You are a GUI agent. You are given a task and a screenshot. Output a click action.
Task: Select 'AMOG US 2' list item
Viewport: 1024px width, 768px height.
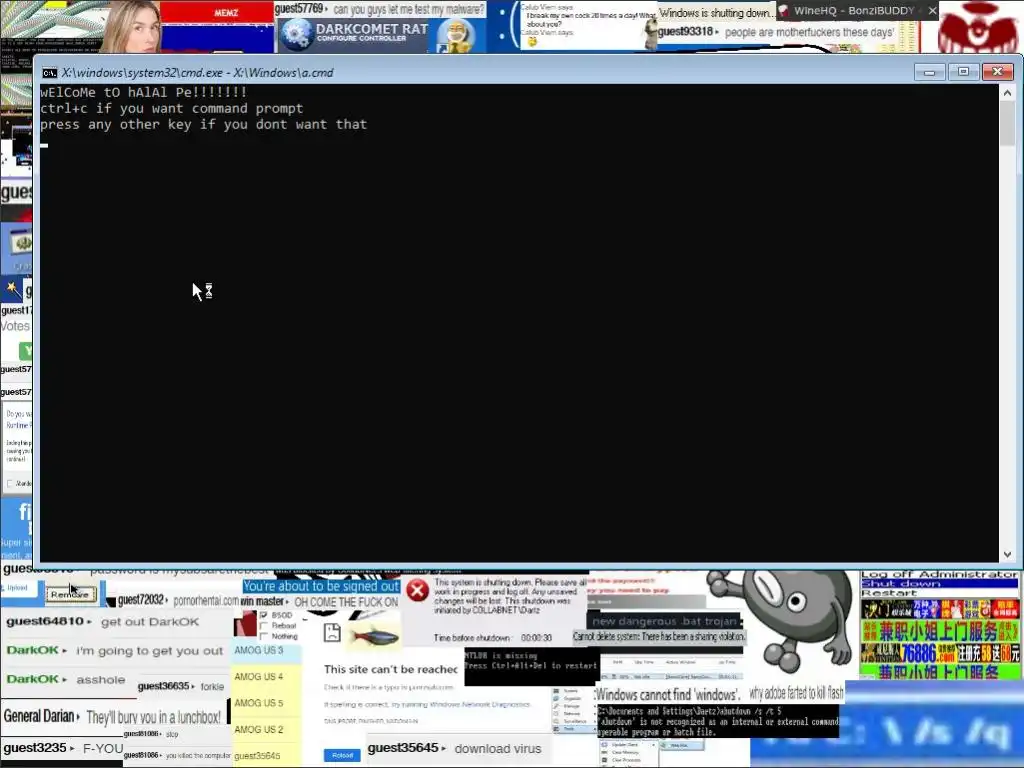pos(266,729)
